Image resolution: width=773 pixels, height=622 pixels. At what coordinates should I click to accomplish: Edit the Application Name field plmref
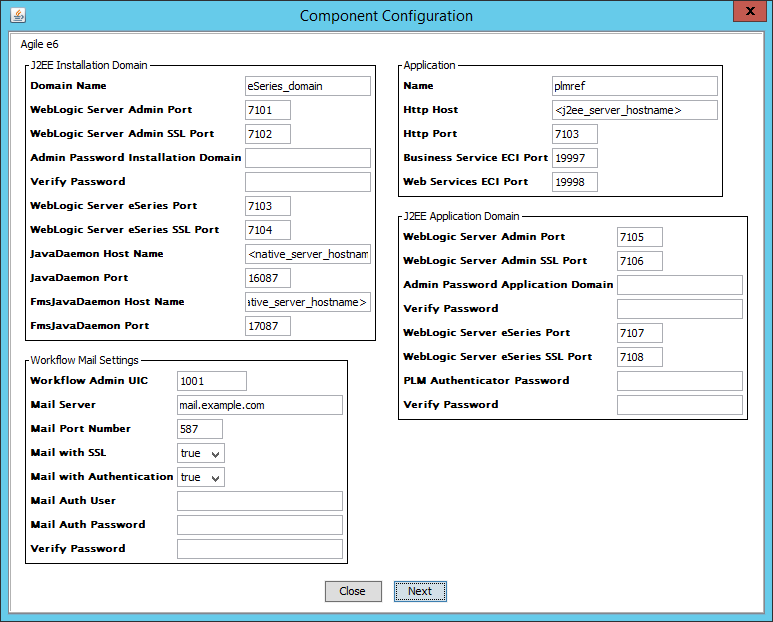tap(634, 86)
